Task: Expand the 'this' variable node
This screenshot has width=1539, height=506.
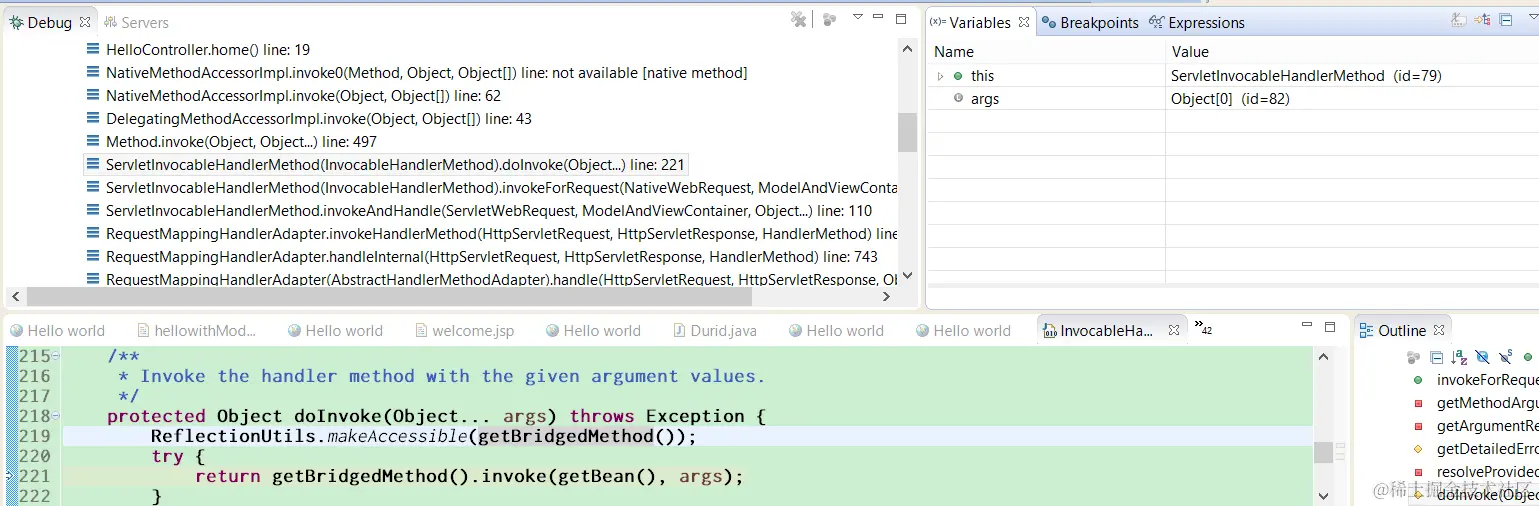Action: [940, 76]
